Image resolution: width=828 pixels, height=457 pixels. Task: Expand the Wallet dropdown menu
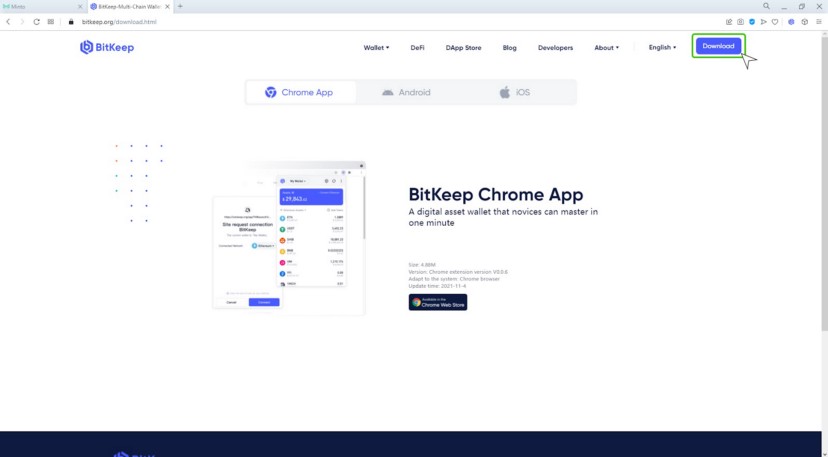pyautogui.click(x=376, y=48)
